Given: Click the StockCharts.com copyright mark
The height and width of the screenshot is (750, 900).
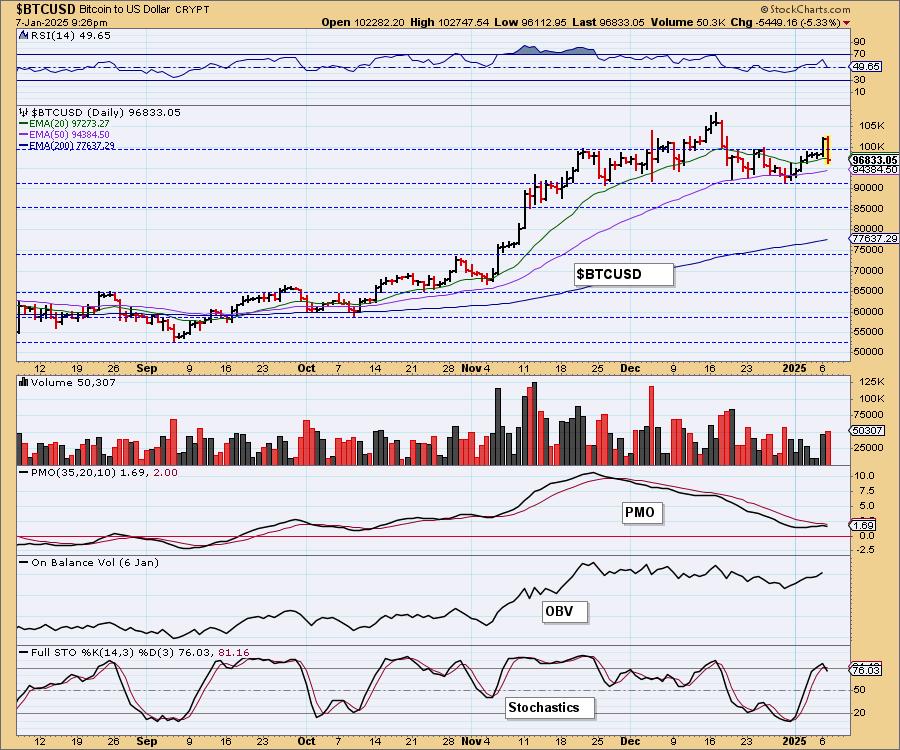Looking at the screenshot, I should pos(805,9).
